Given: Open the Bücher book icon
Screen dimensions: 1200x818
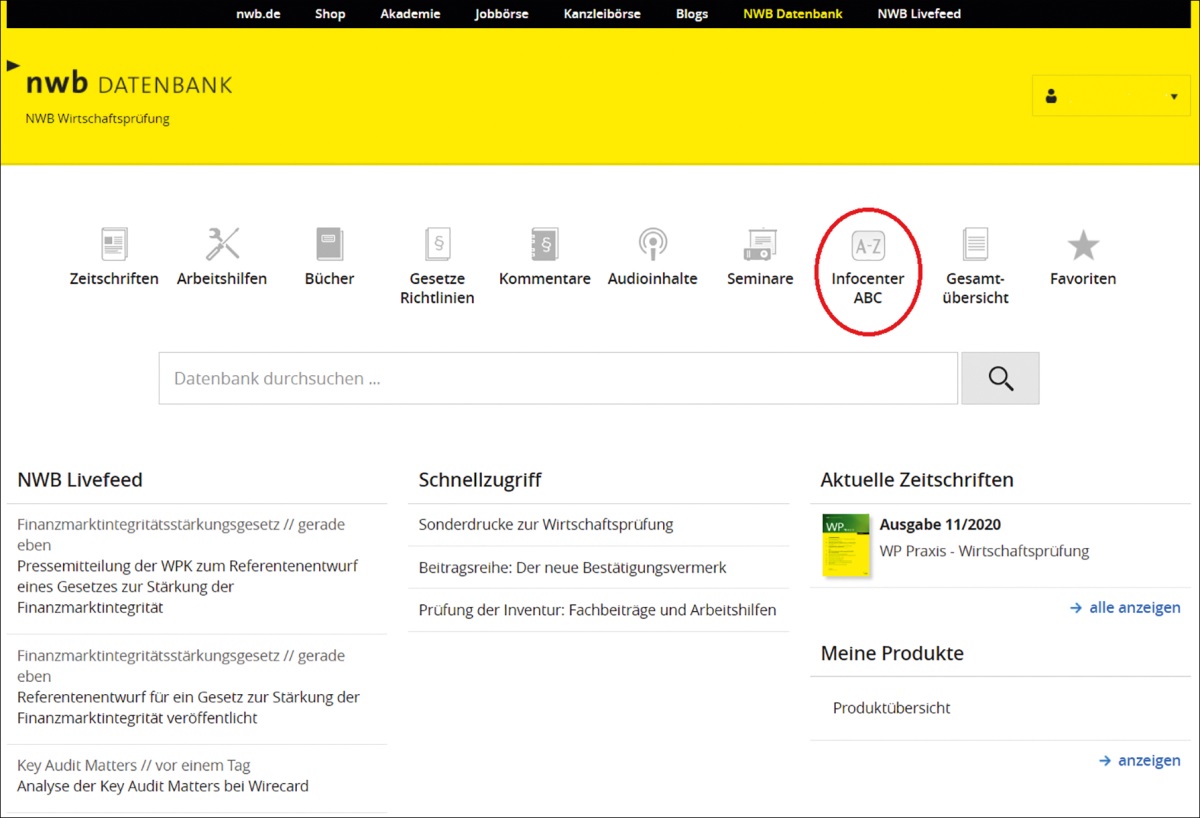Looking at the screenshot, I should [329, 245].
